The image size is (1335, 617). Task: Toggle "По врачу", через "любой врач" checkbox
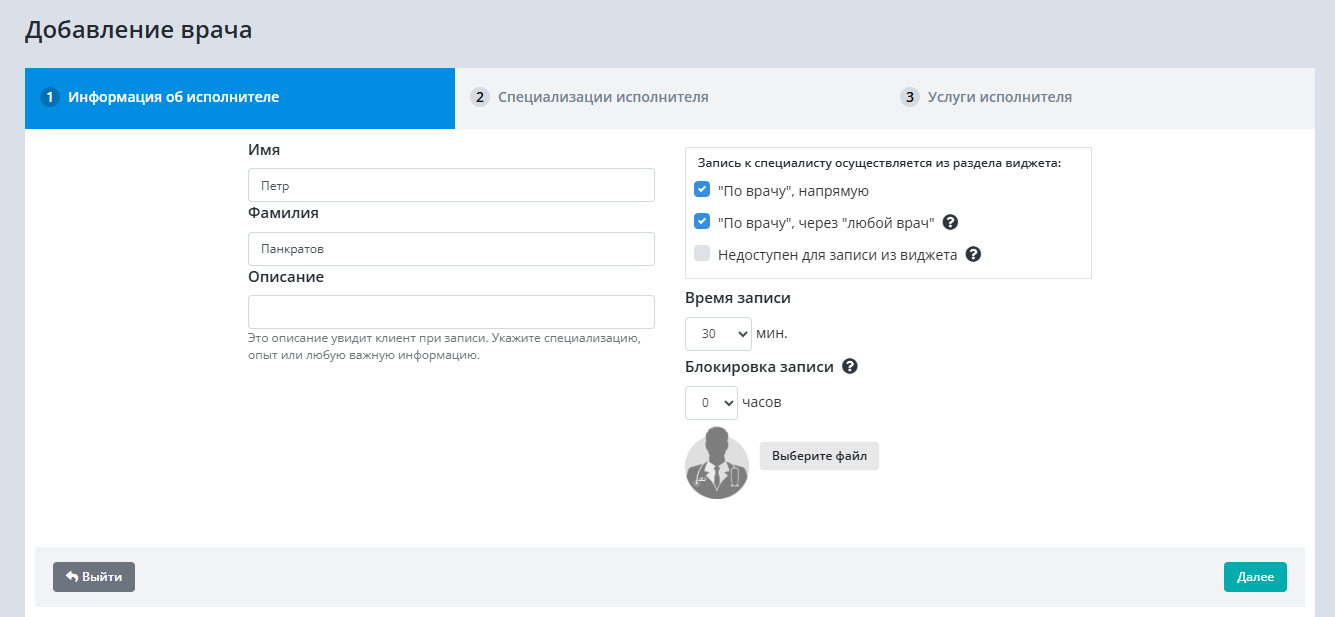click(x=702, y=222)
